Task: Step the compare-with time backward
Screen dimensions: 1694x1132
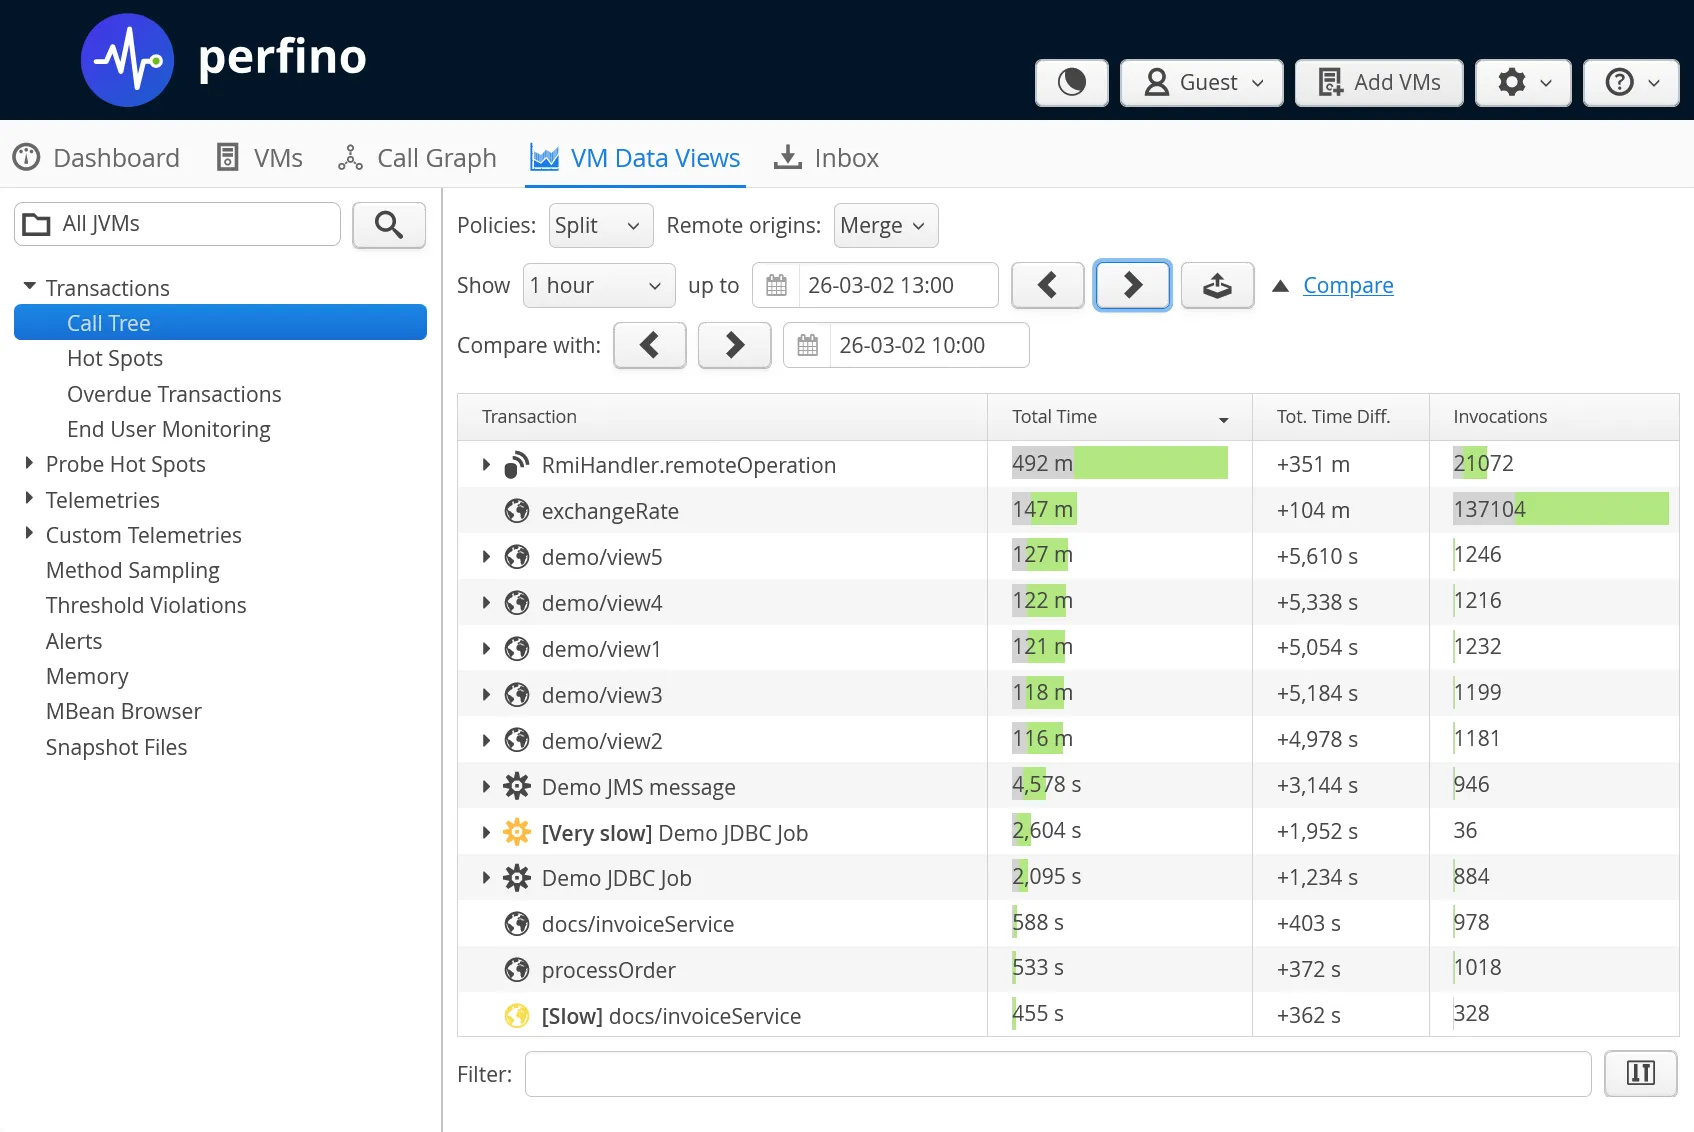Action: (650, 346)
